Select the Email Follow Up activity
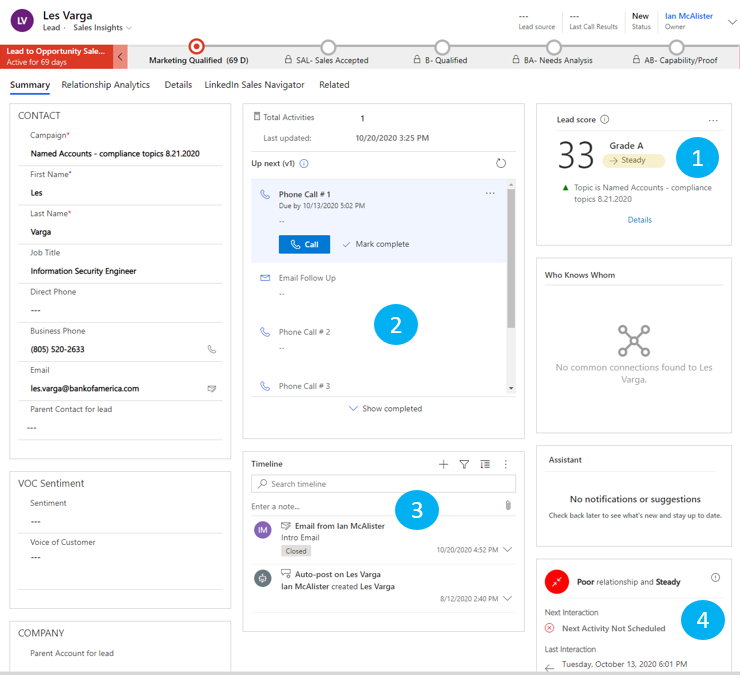The height and width of the screenshot is (682, 741). pos(307,278)
